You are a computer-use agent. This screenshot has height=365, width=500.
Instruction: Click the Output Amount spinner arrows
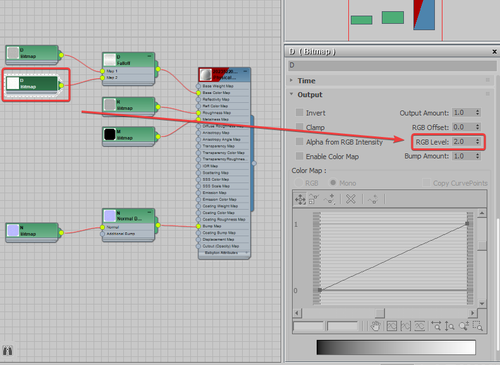click(478, 113)
